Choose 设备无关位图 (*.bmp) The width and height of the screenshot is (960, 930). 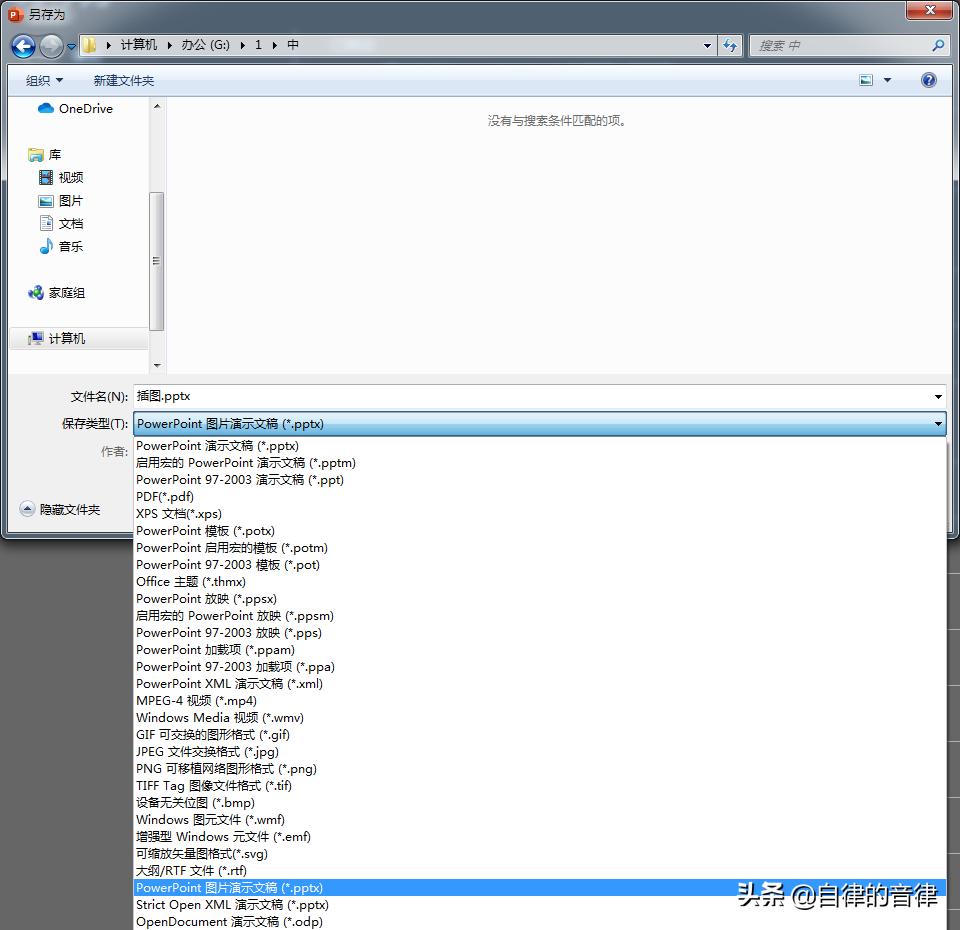pyautogui.click(x=539, y=803)
